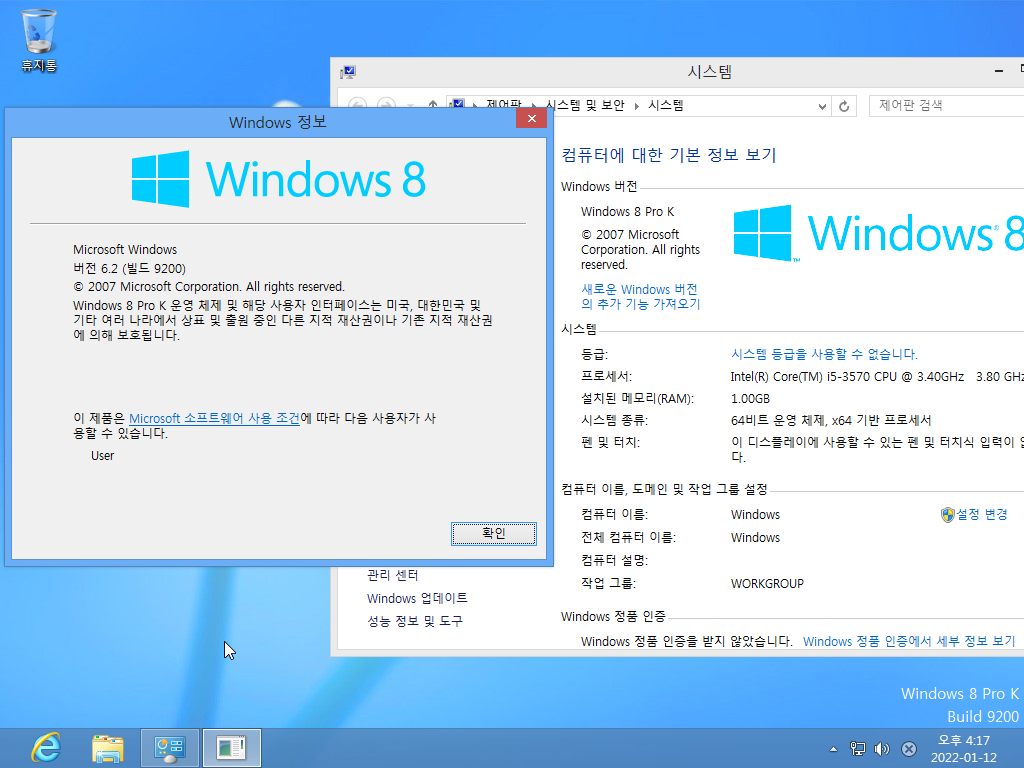This screenshot has width=1024, height=768.
Task: Select the WORKGROUP value
Action: [767, 584]
